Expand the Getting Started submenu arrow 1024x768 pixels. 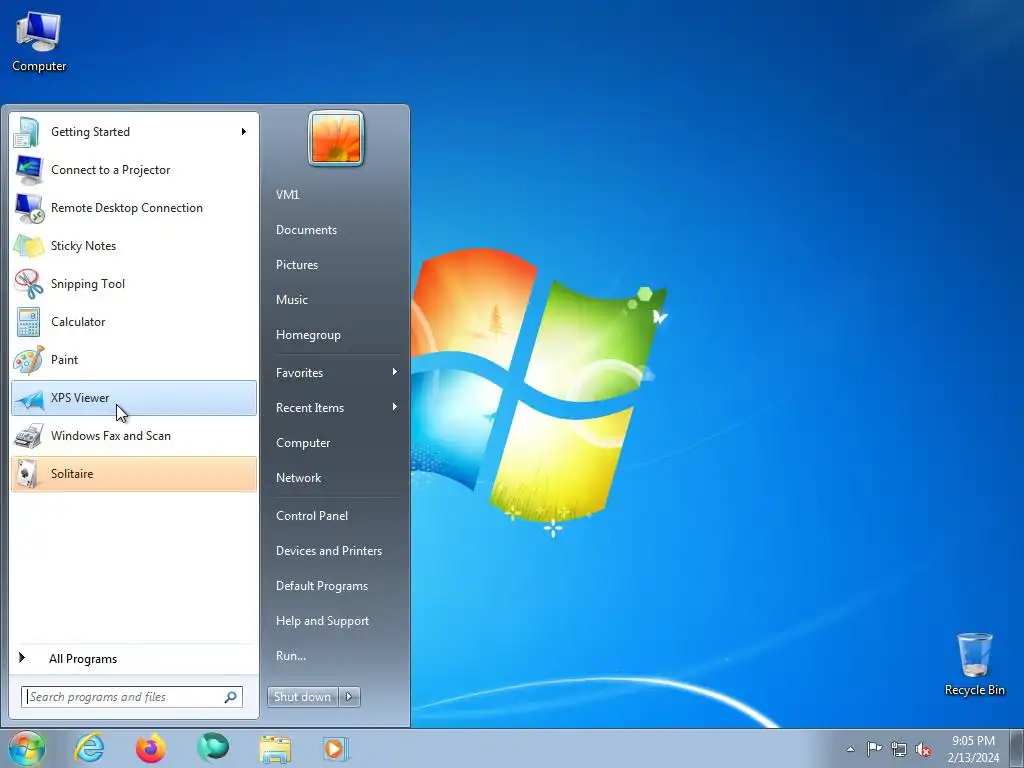click(x=244, y=132)
